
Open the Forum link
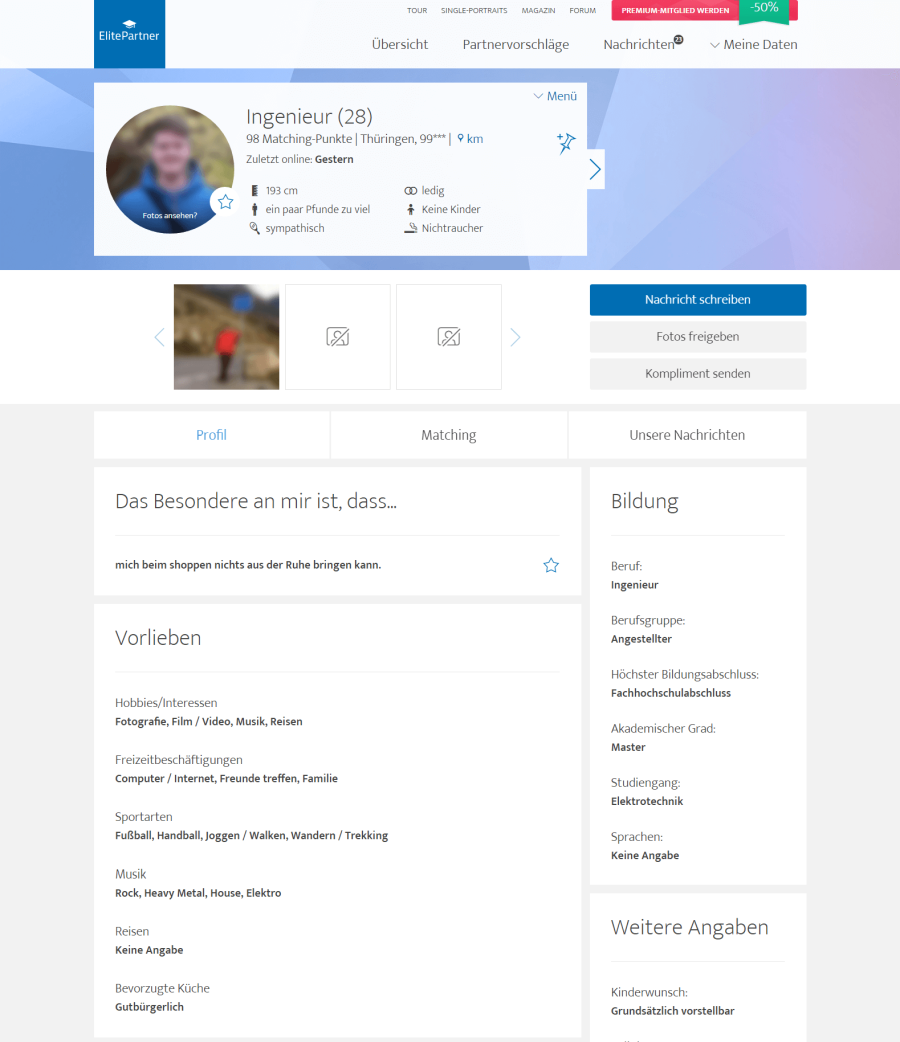click(582, 11)
